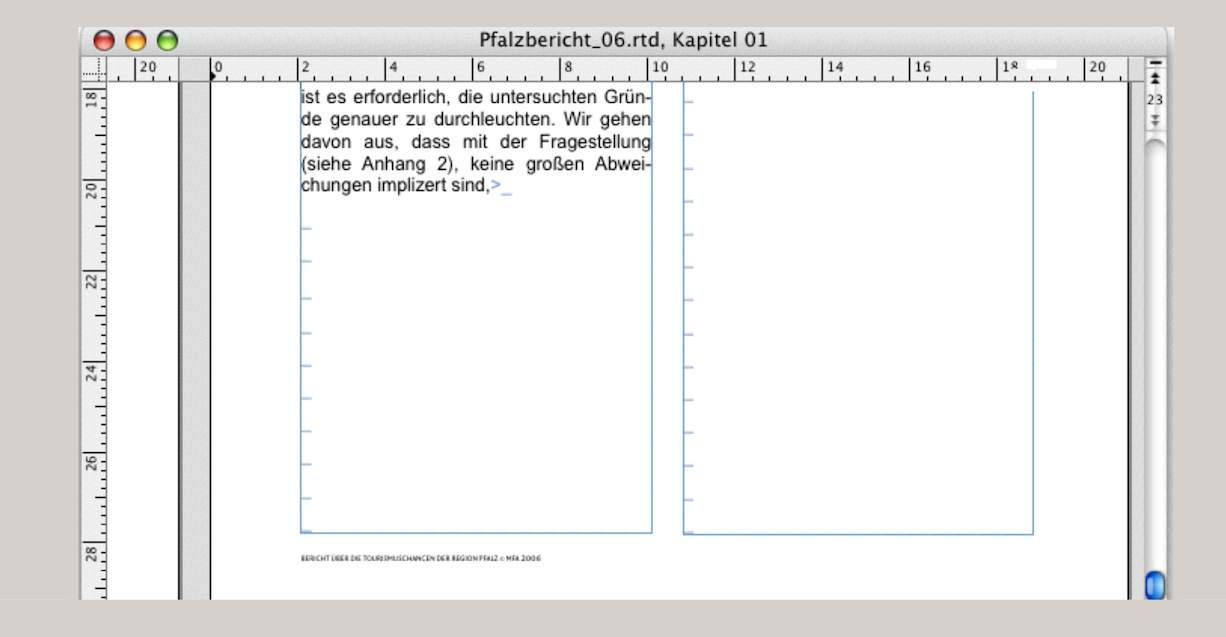Go to previous page with up double-arrow
This screenshot has width=1226, height=637.
[1155, 78]
